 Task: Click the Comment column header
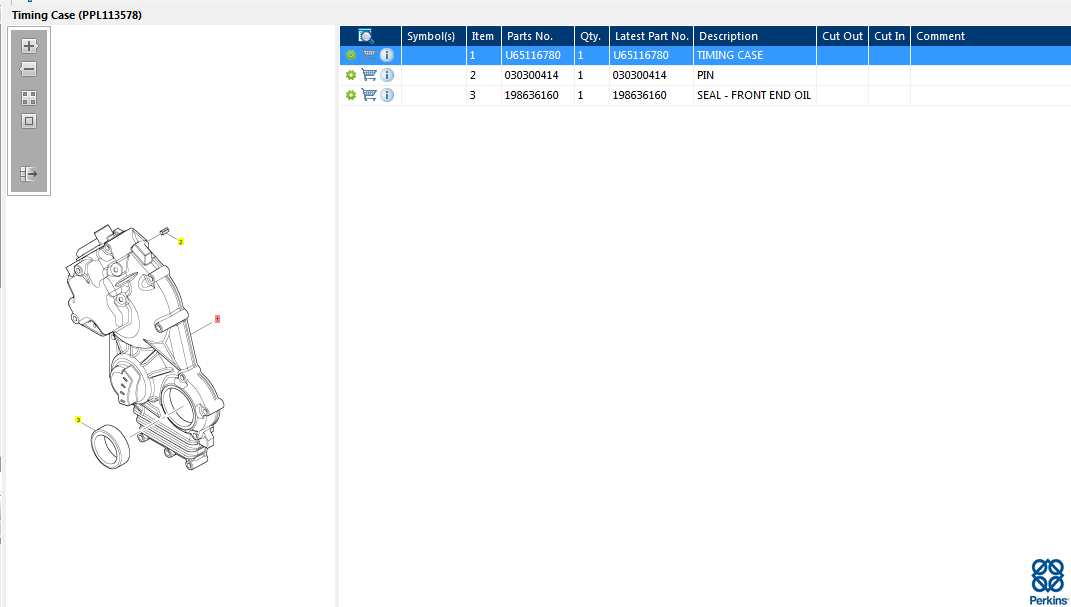pyautogui.click(x=990, y=36)
